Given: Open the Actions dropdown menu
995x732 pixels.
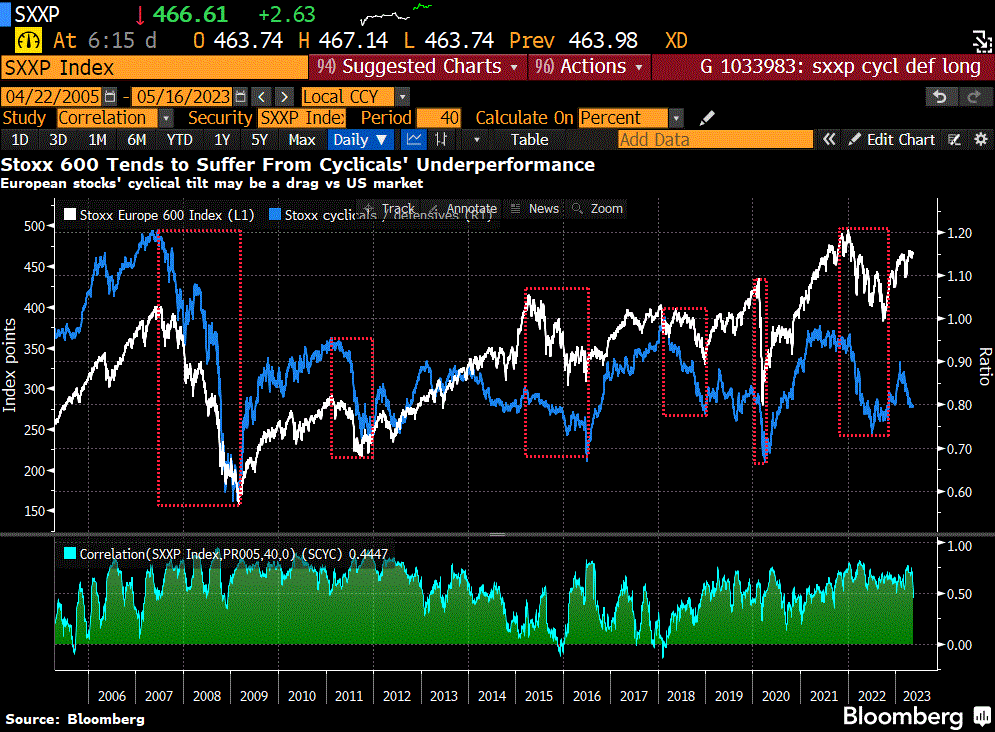Looking at the screenshot, I should [589, 67].
